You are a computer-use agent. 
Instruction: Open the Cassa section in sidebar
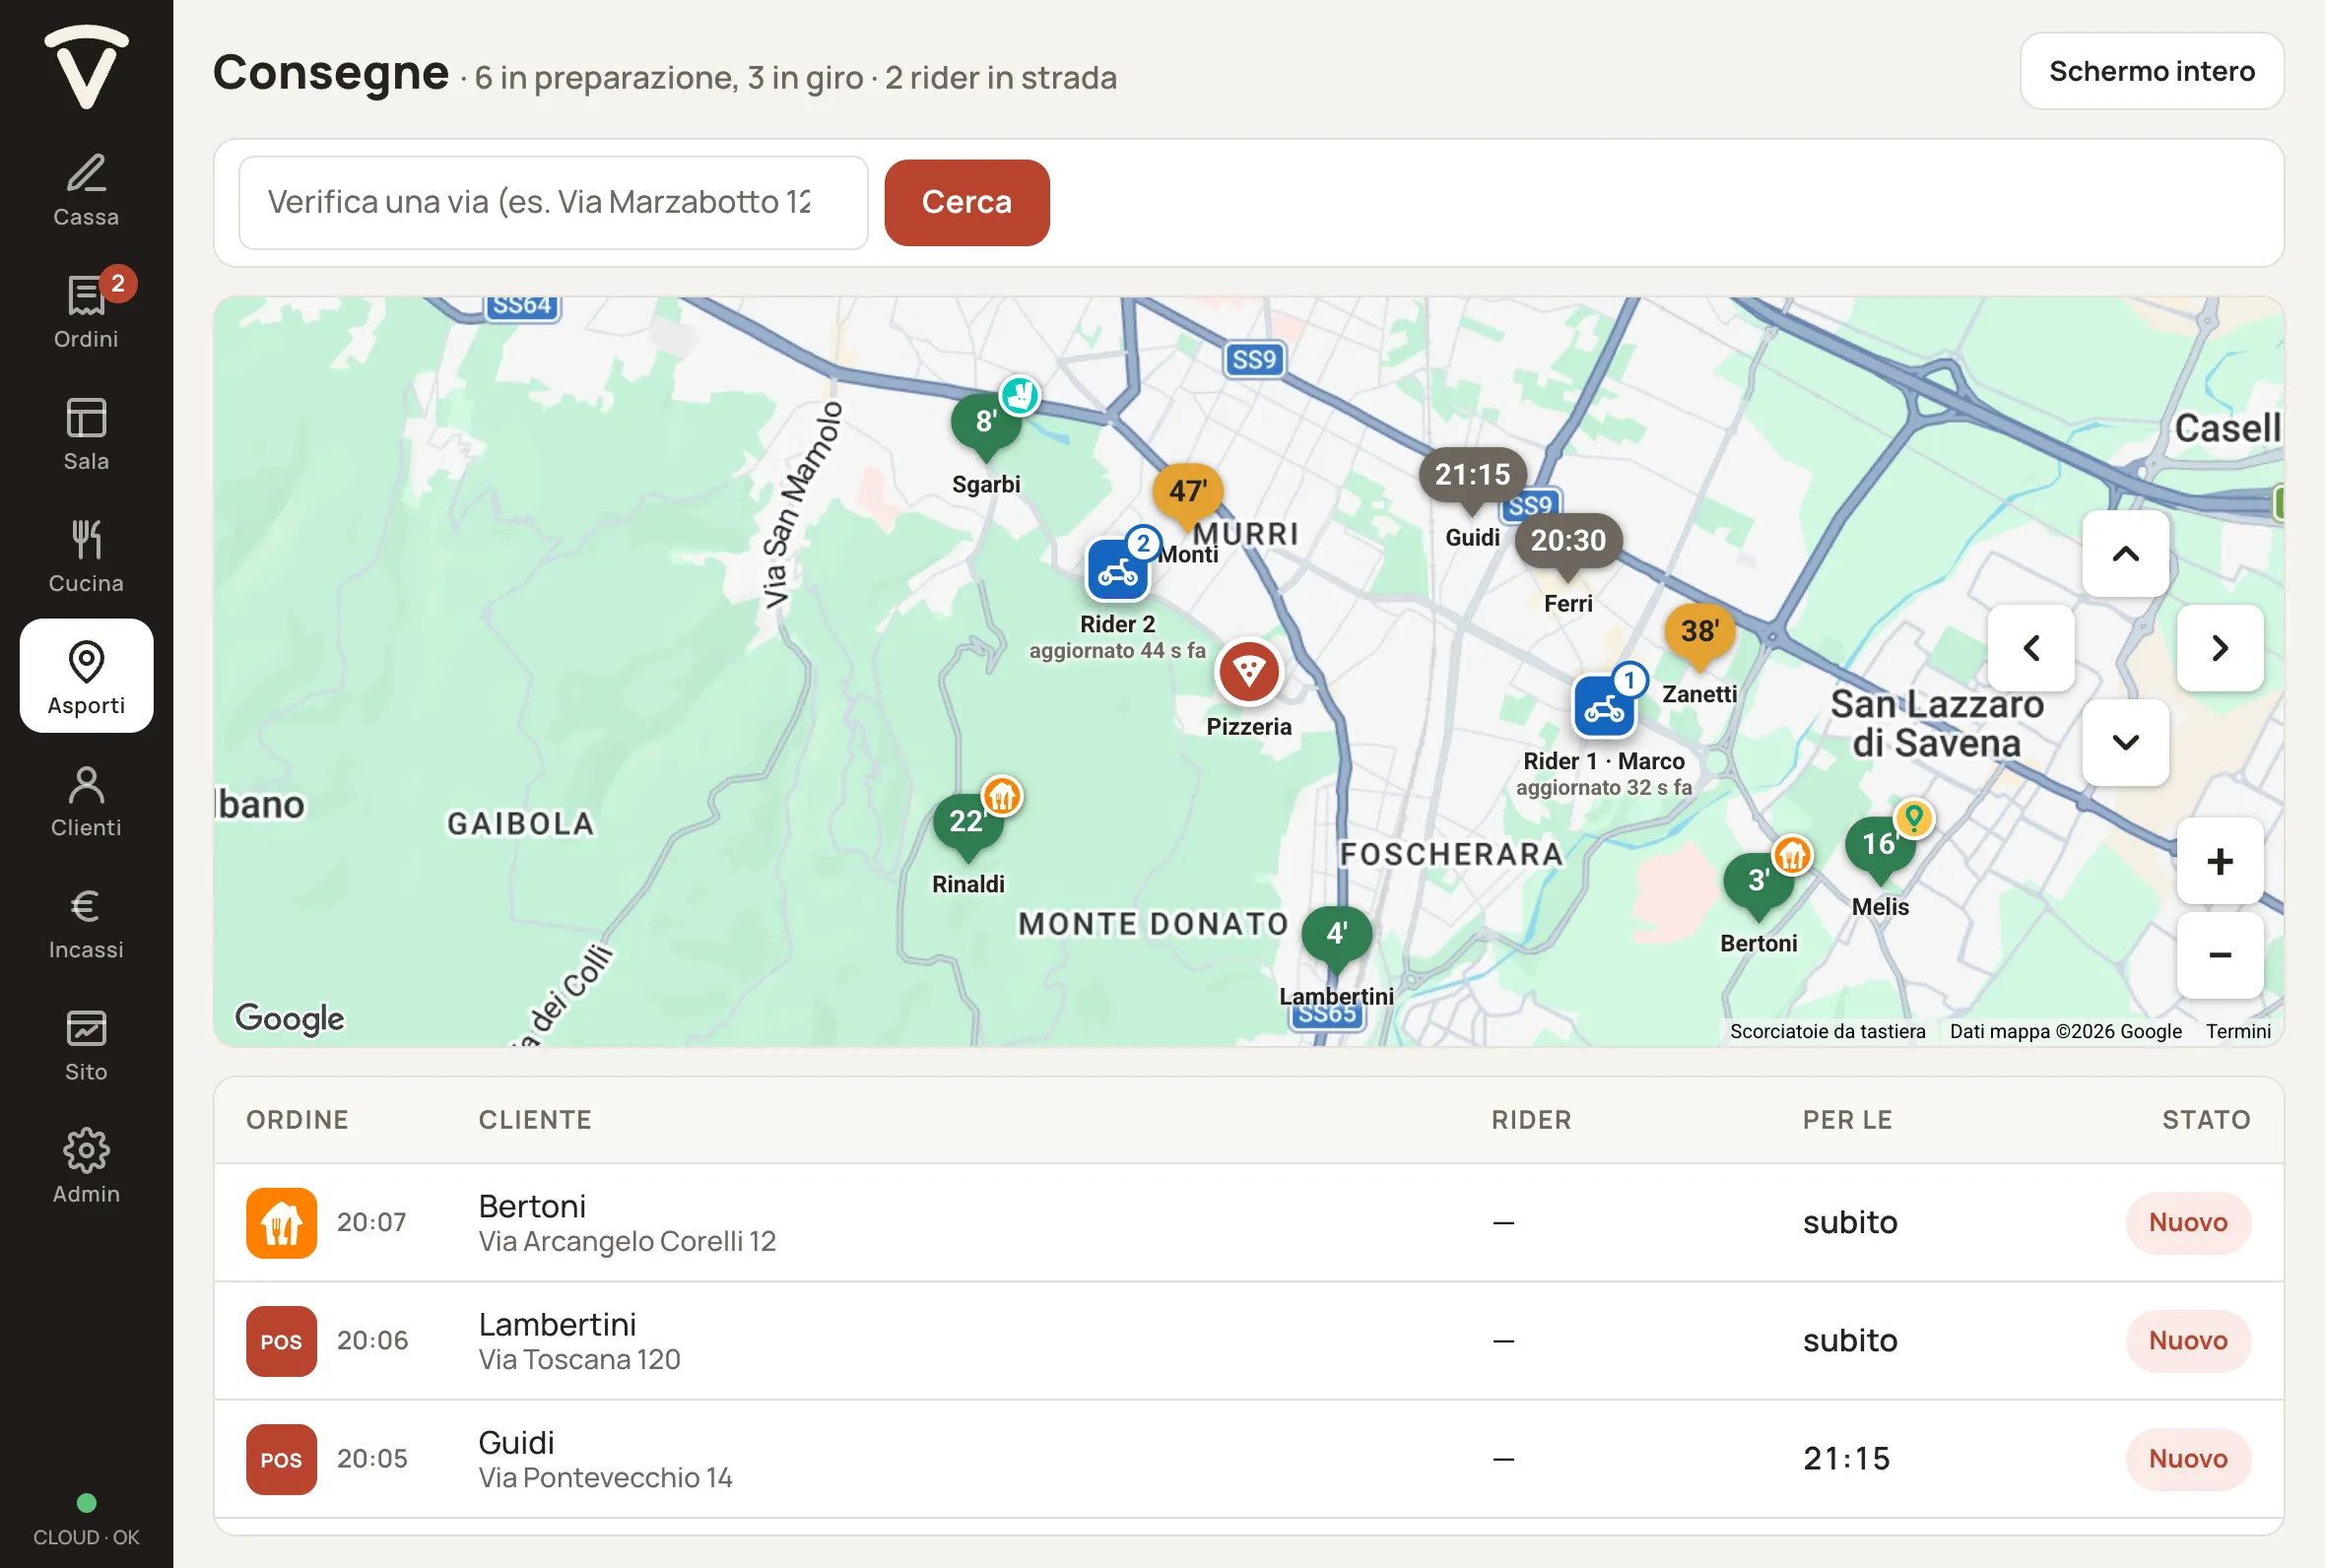pyautogui.click(x=86, y=189)
